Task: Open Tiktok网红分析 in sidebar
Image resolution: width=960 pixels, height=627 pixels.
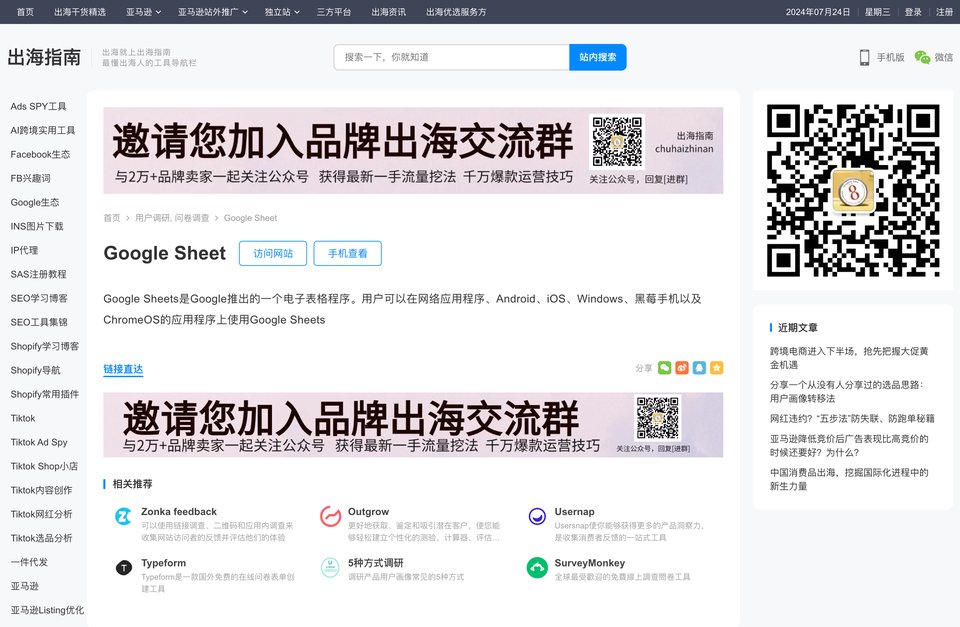Action: point(41,514)
